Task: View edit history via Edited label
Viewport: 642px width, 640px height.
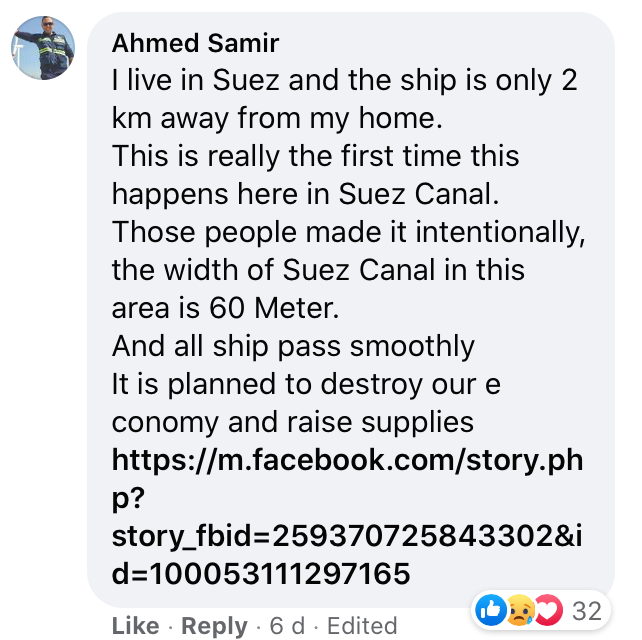Action: pyautogui.click(x=362, y=626)
